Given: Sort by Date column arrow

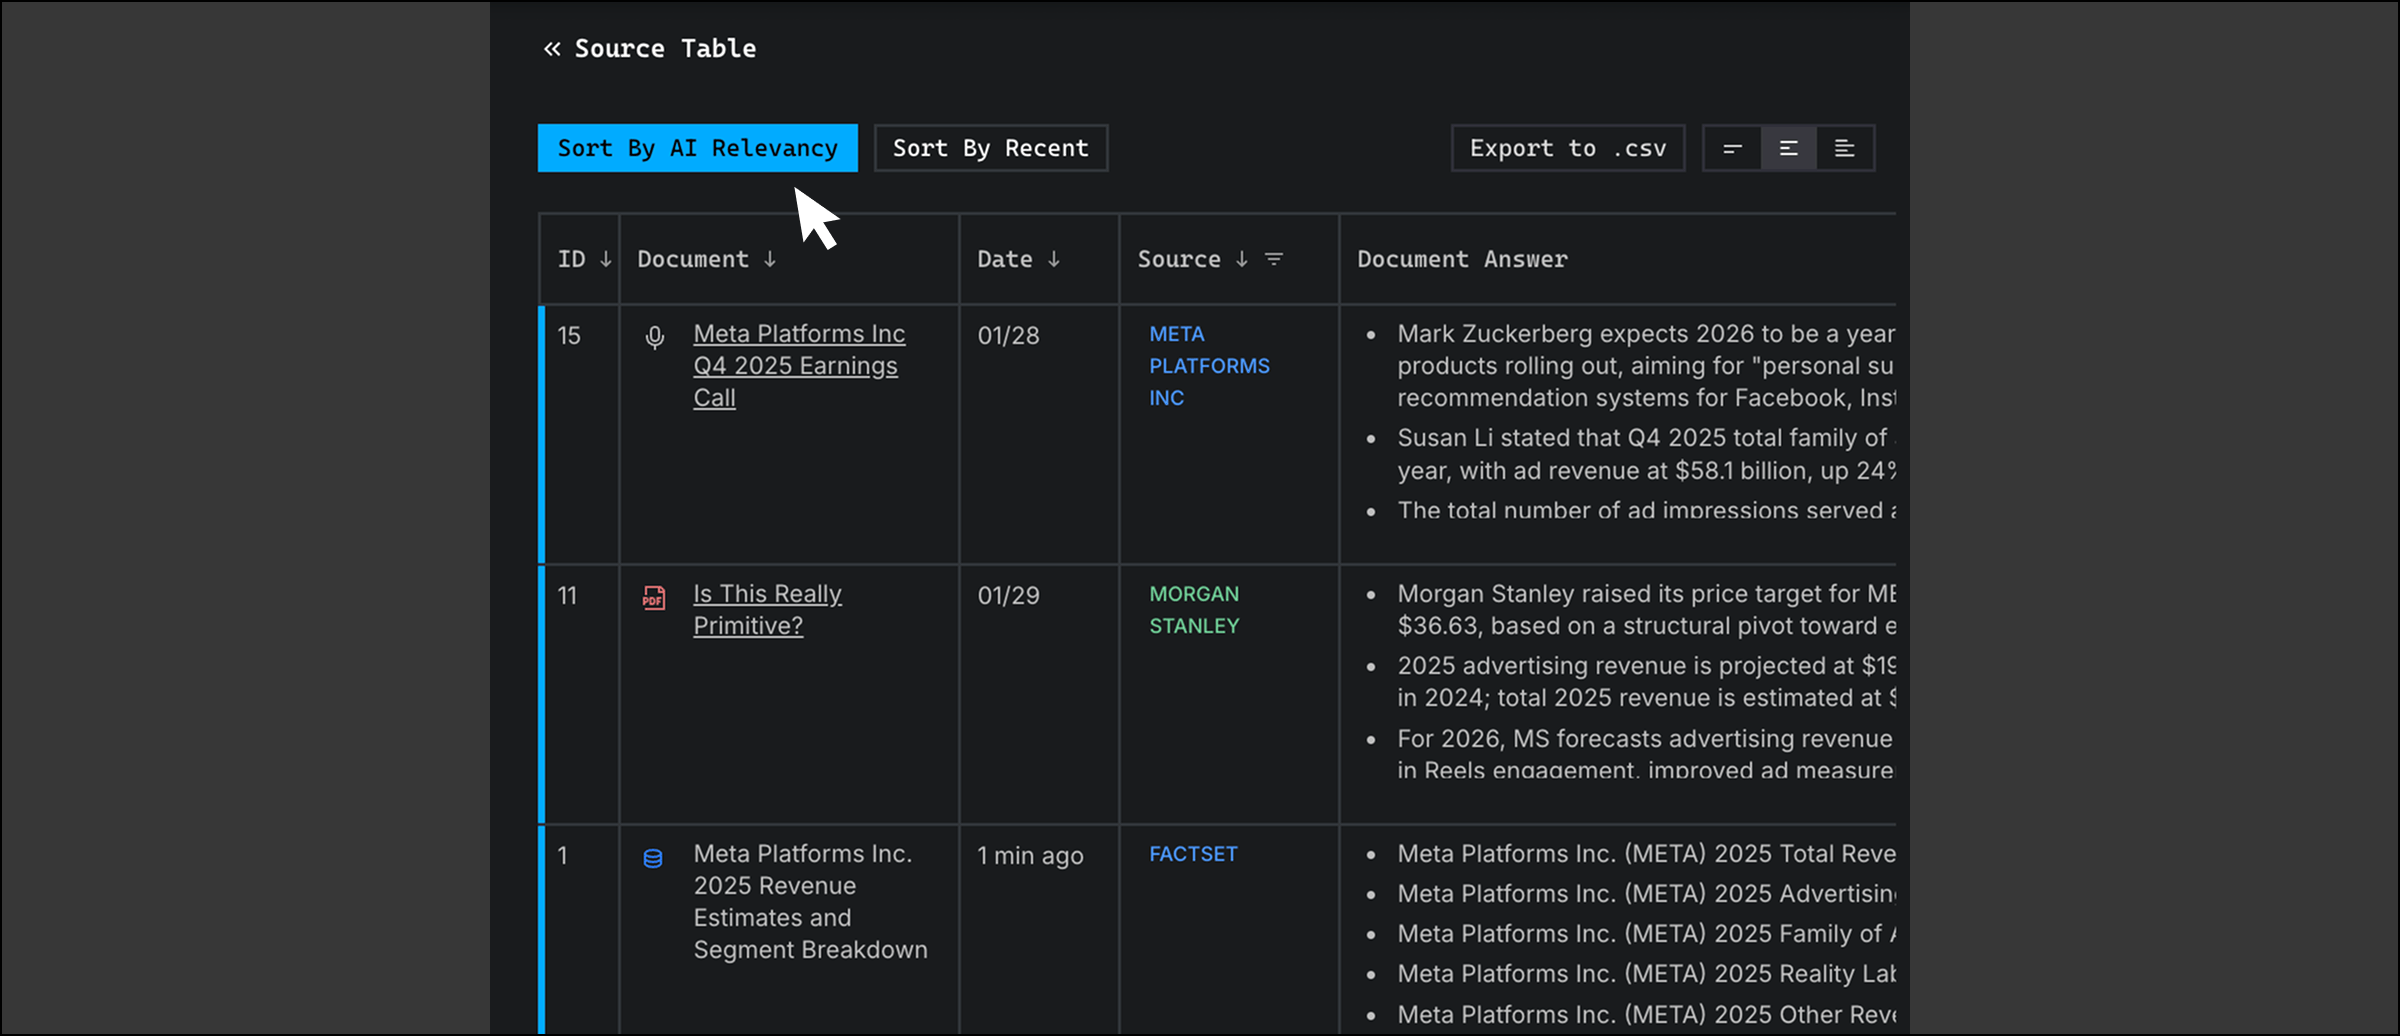Looking at the screenshot, I should pos(1053,259).
